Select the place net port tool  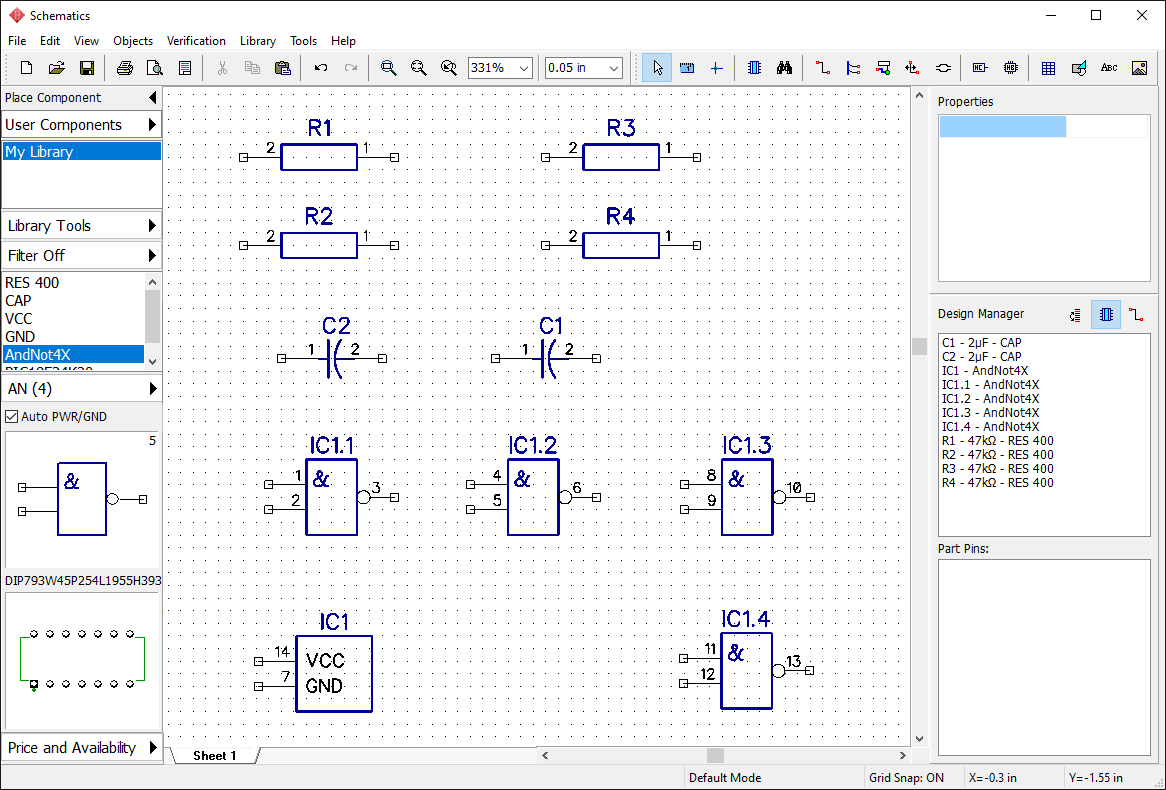(912, 68)
